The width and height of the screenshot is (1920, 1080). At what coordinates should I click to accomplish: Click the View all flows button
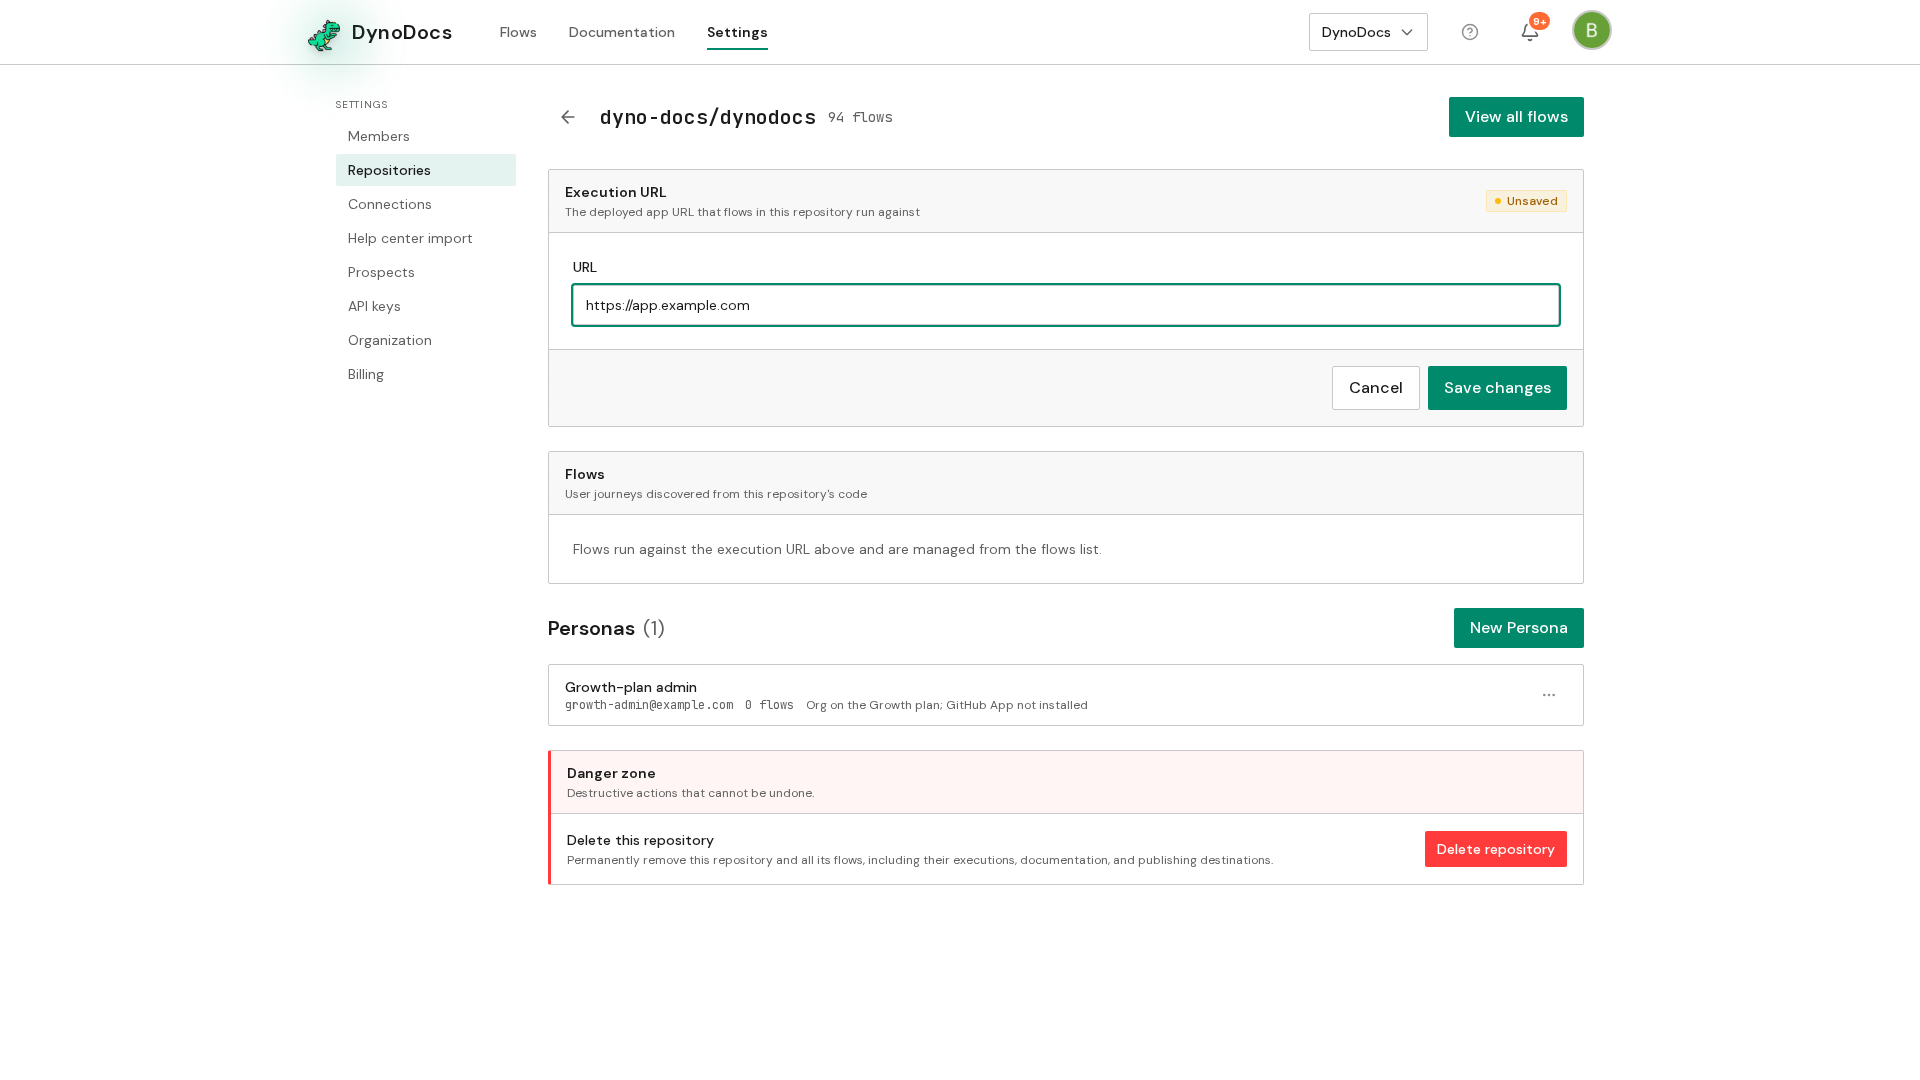tap(1516, 117)
